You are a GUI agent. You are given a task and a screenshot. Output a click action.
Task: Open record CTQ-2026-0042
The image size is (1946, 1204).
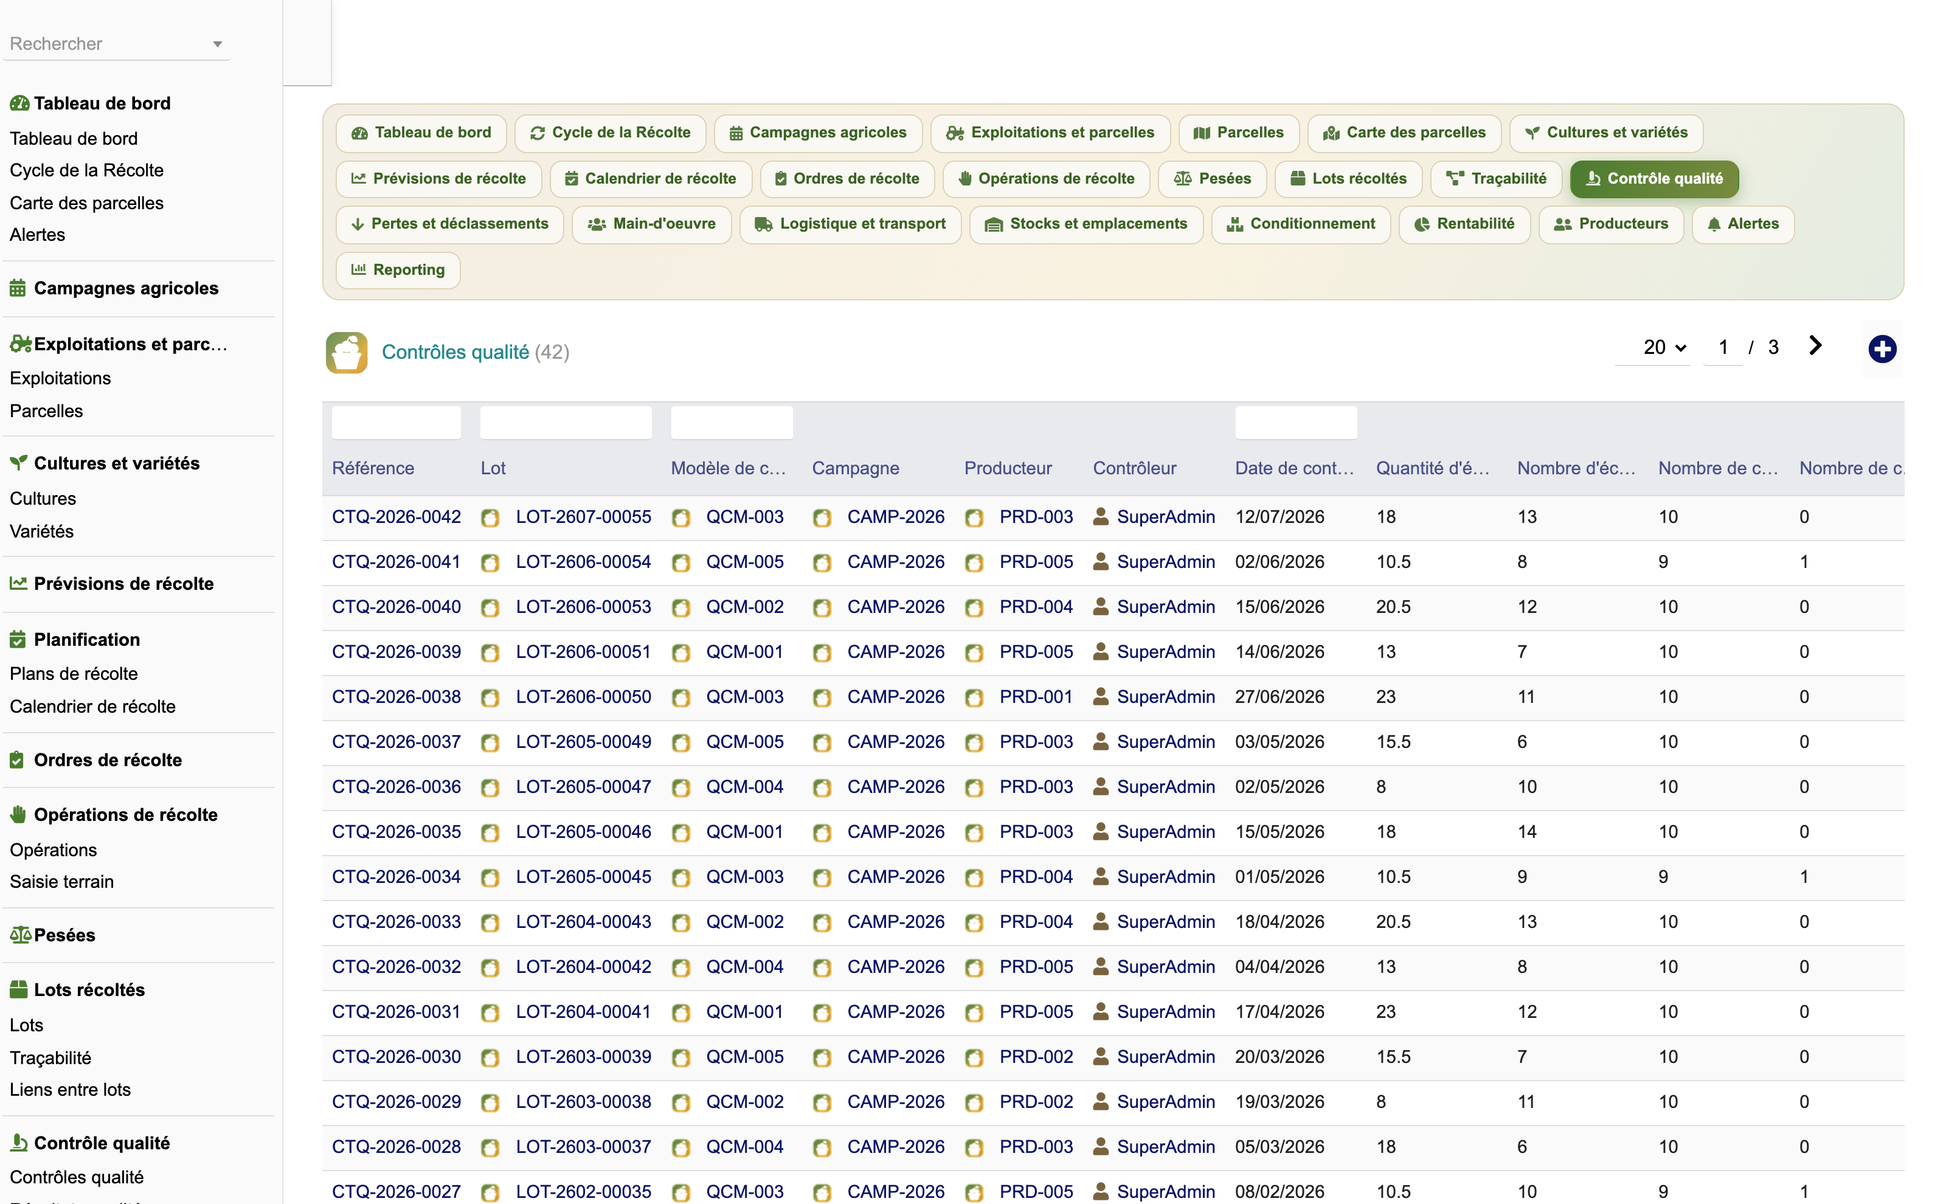point(396,517)
